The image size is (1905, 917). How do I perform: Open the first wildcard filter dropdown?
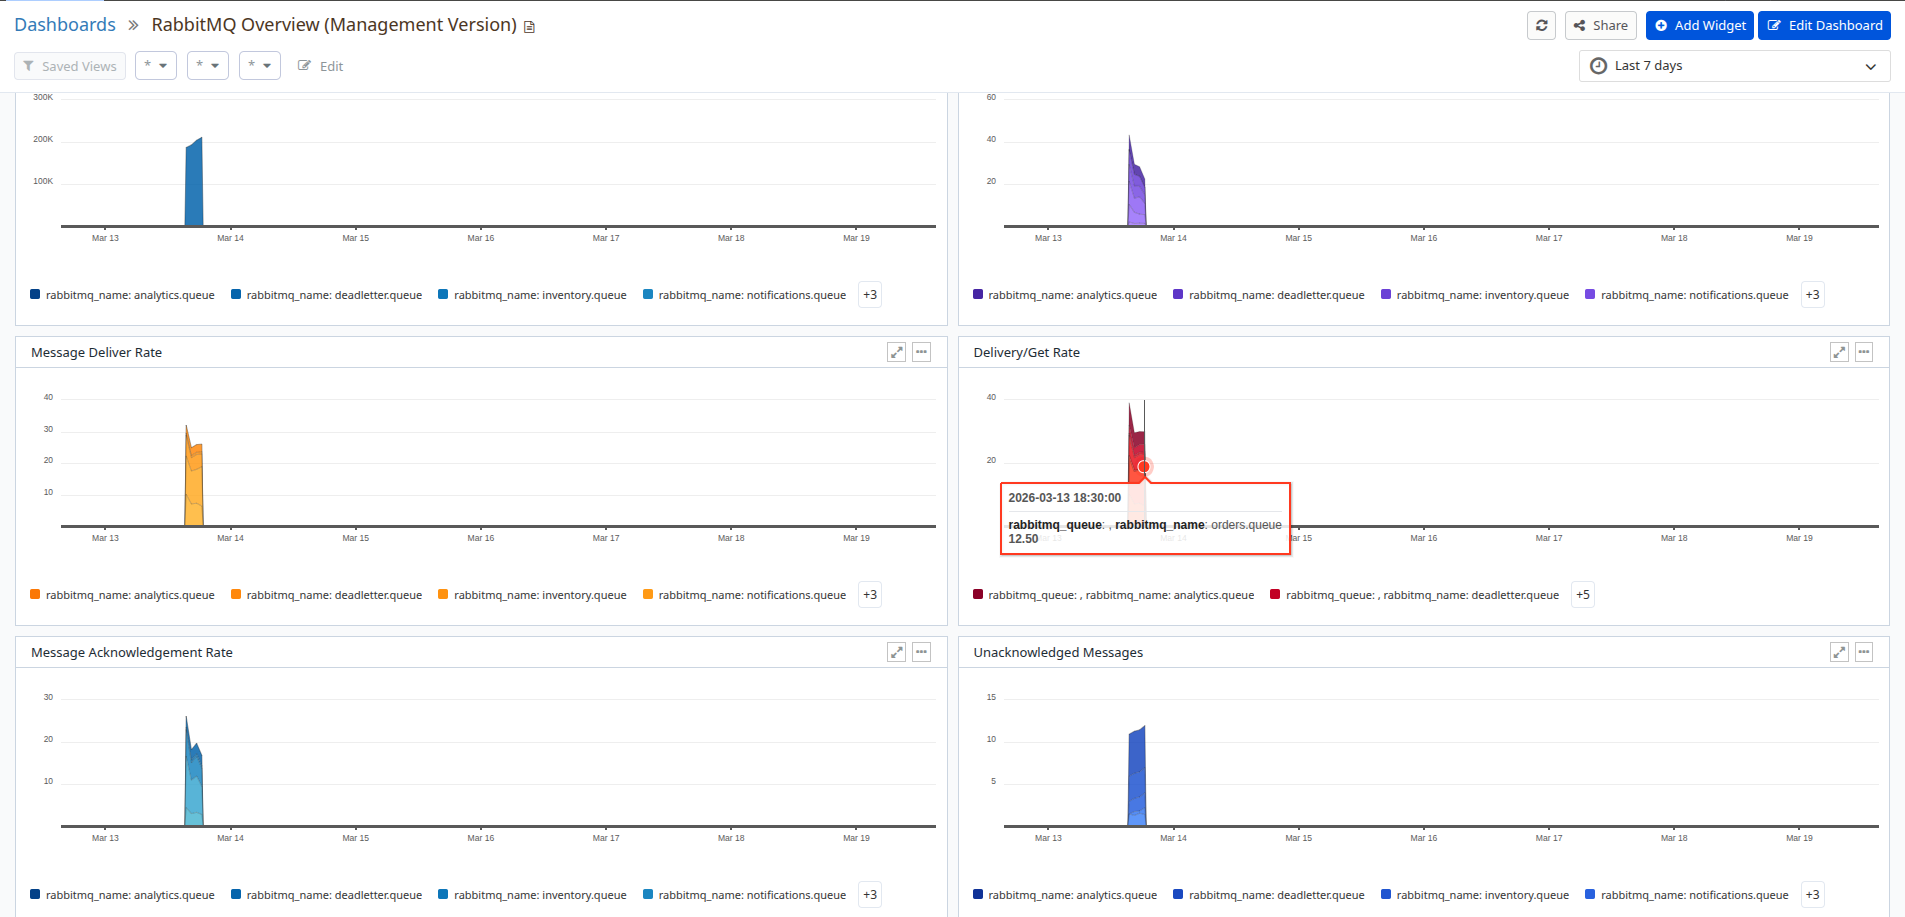pyautogui.click(x=156, y=65)
